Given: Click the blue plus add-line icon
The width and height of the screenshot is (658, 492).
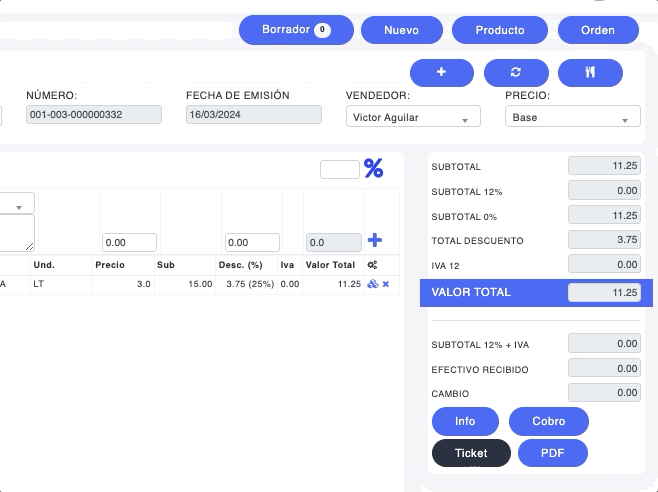Looking at the screenshot, I should (x=375, y=240).
